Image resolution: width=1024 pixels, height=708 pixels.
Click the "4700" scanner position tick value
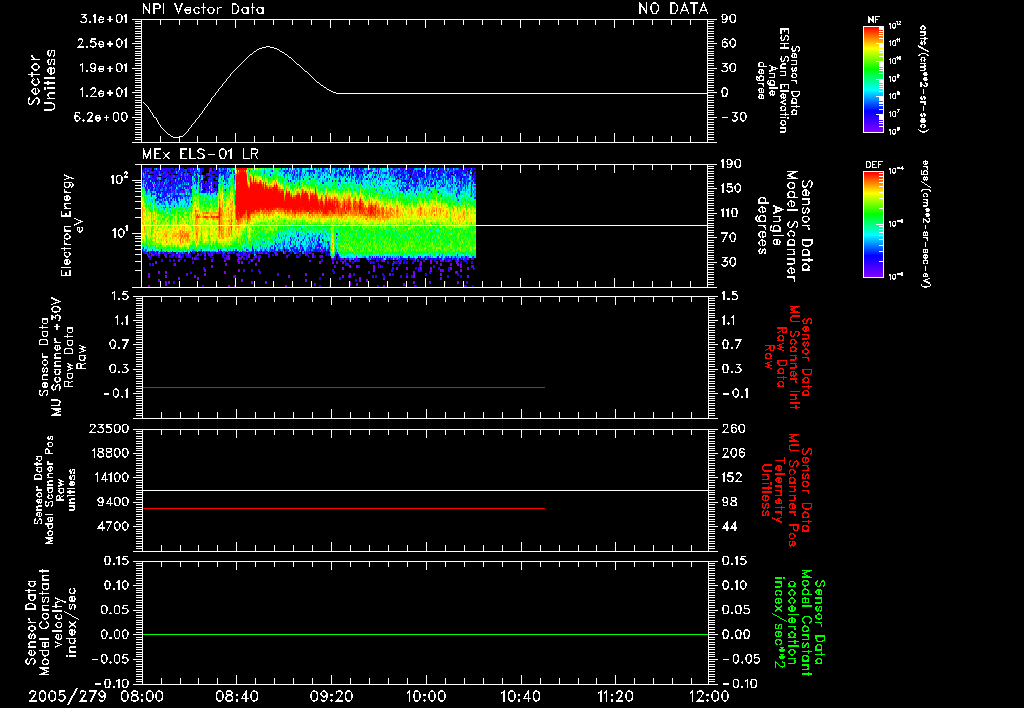click(x=113, y=526)
